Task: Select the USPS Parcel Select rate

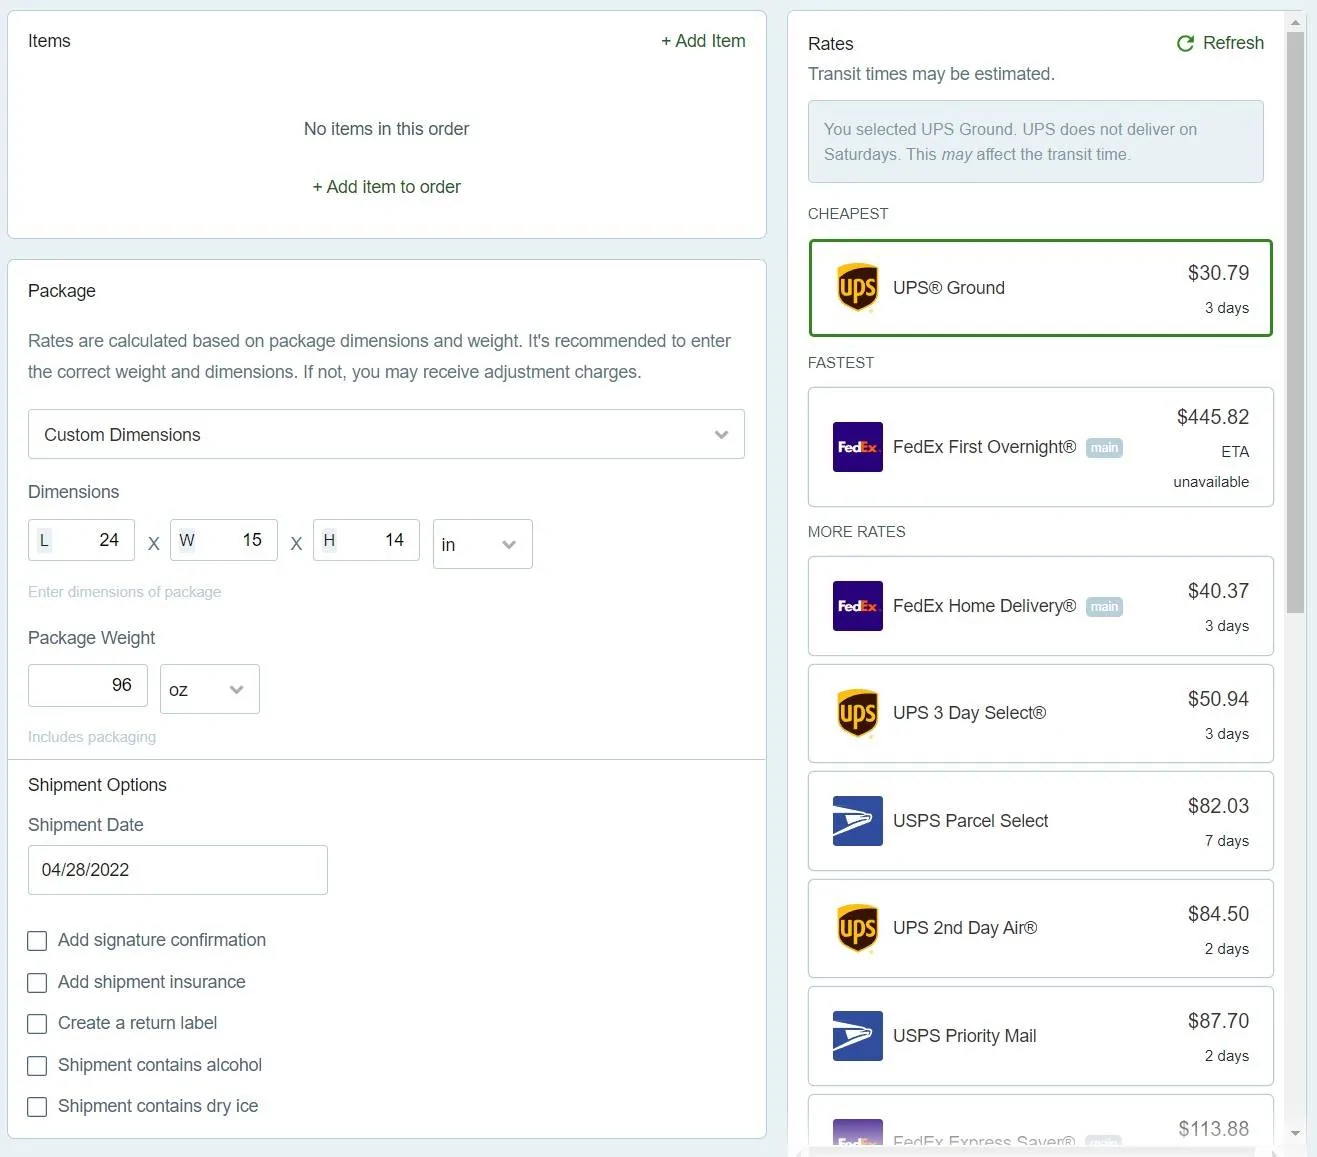Action: [1040, 821]
